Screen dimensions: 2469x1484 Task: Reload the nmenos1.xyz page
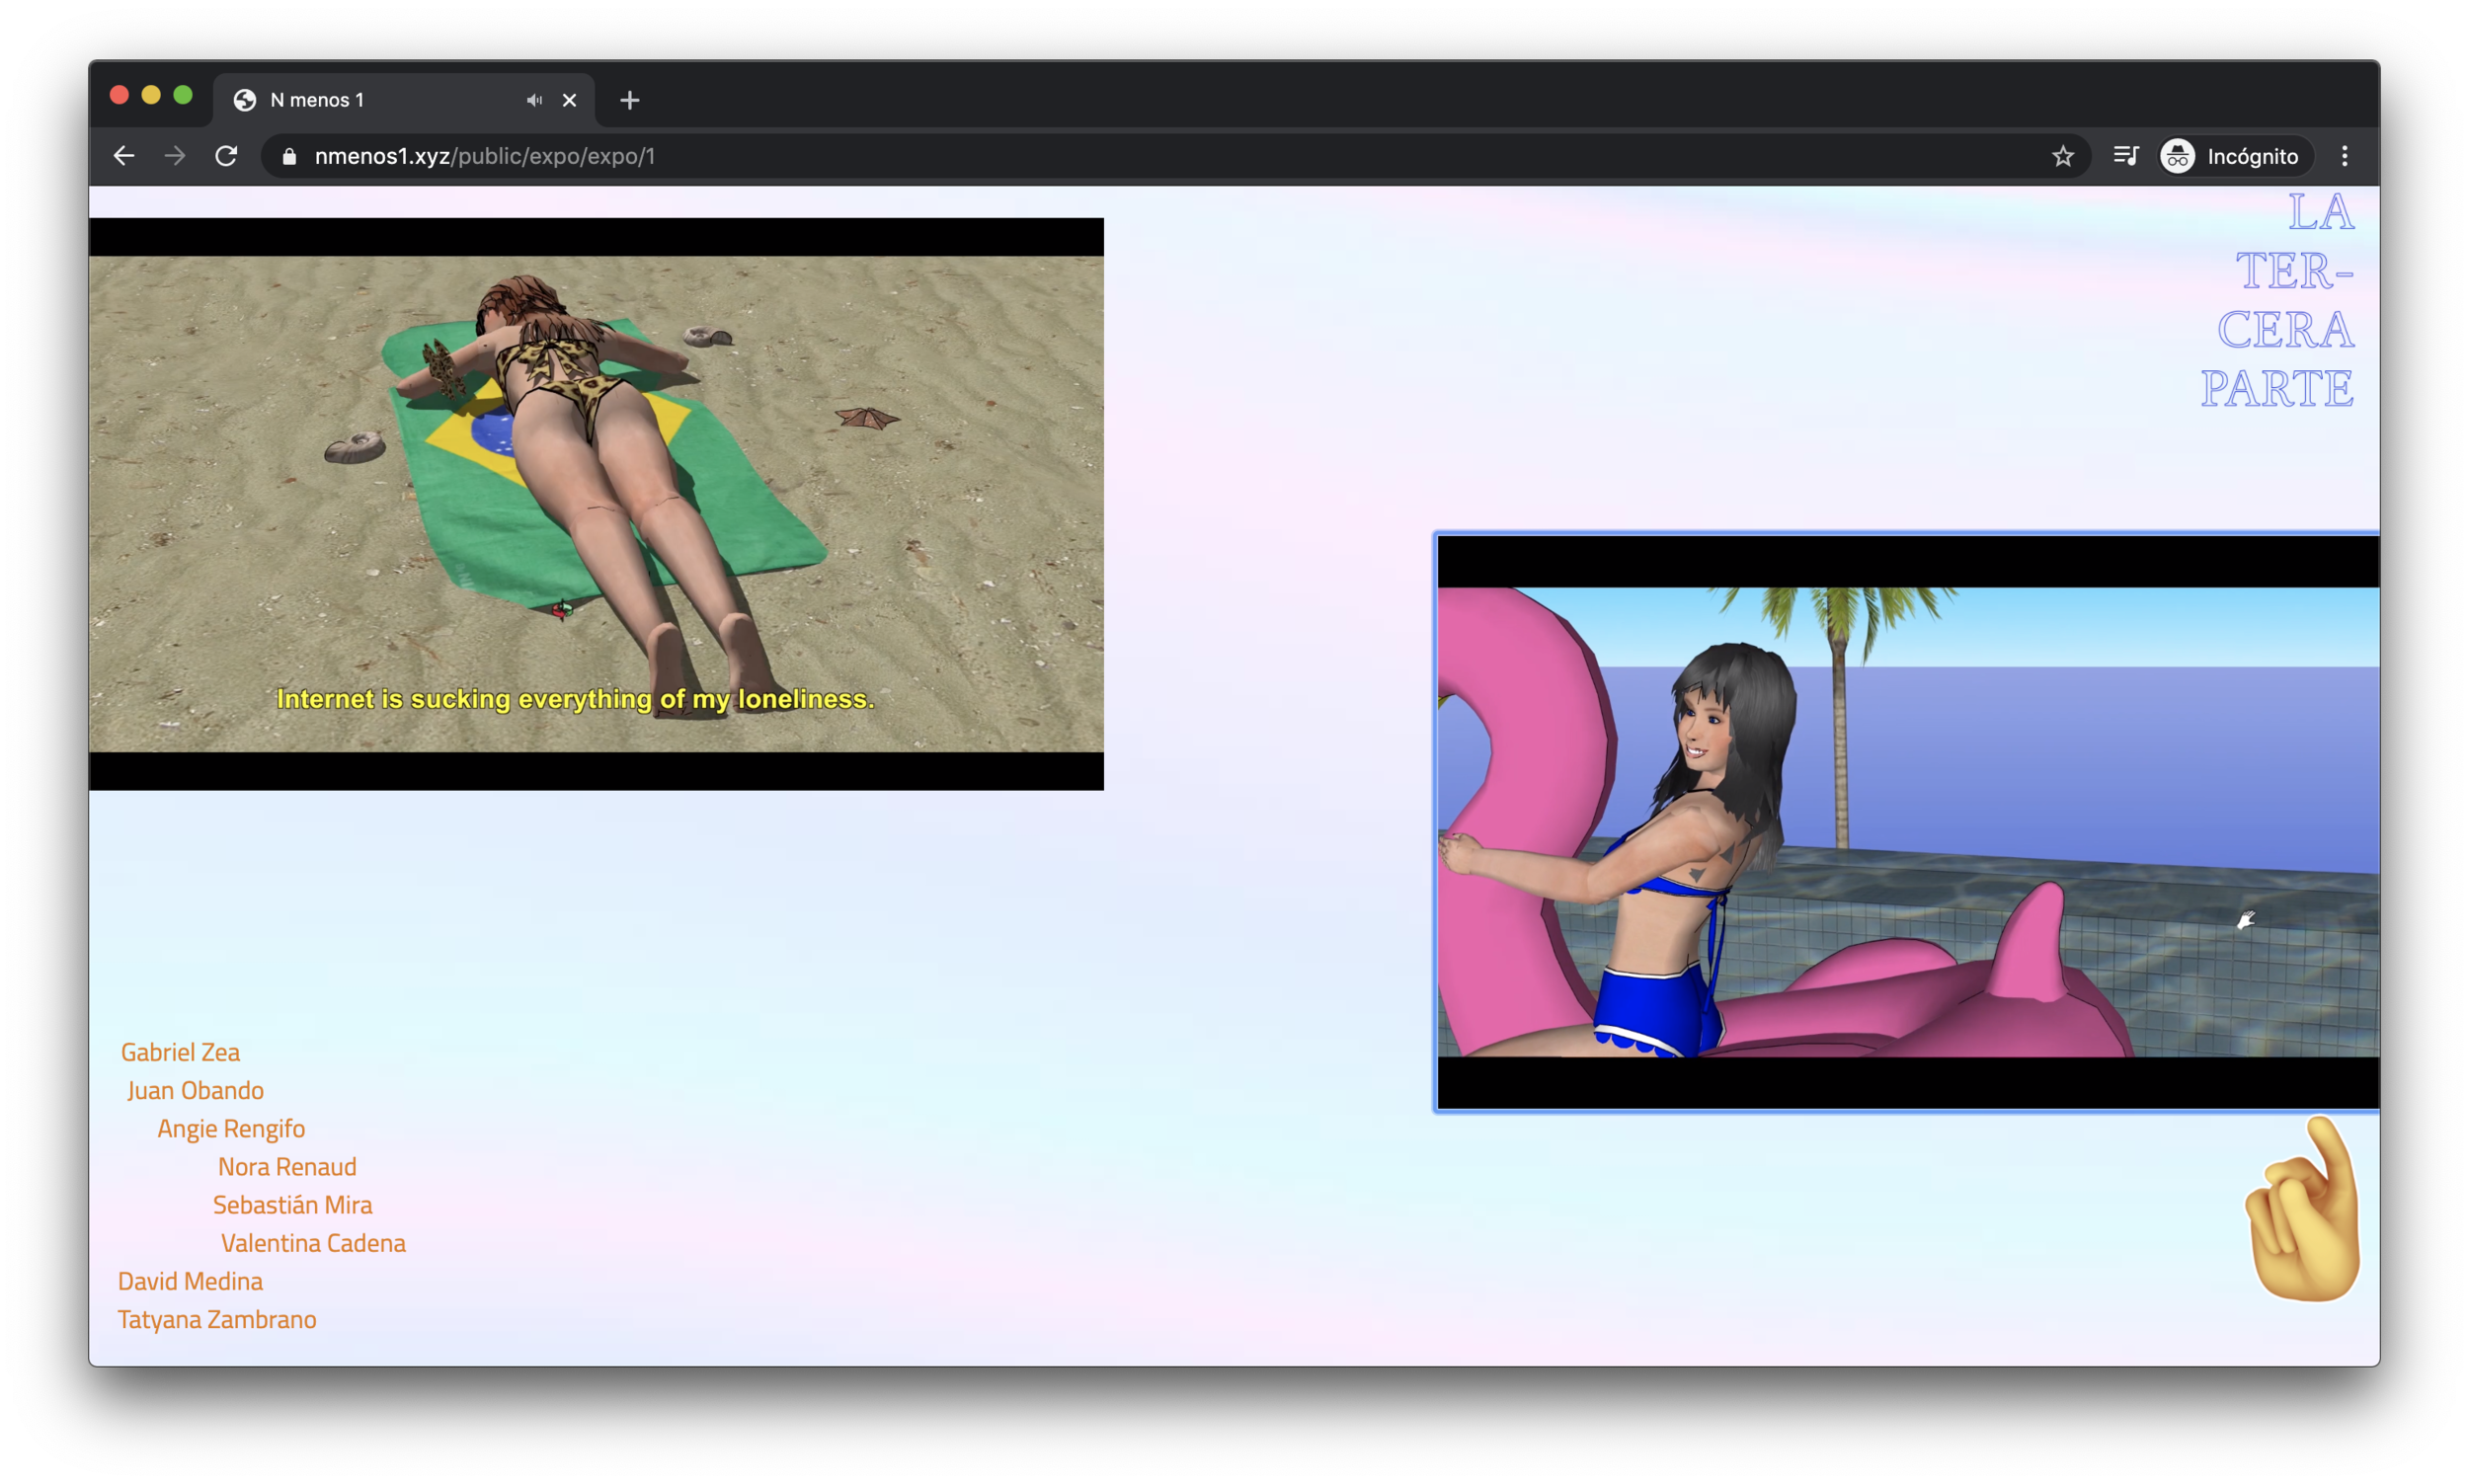tap(226, 156)
